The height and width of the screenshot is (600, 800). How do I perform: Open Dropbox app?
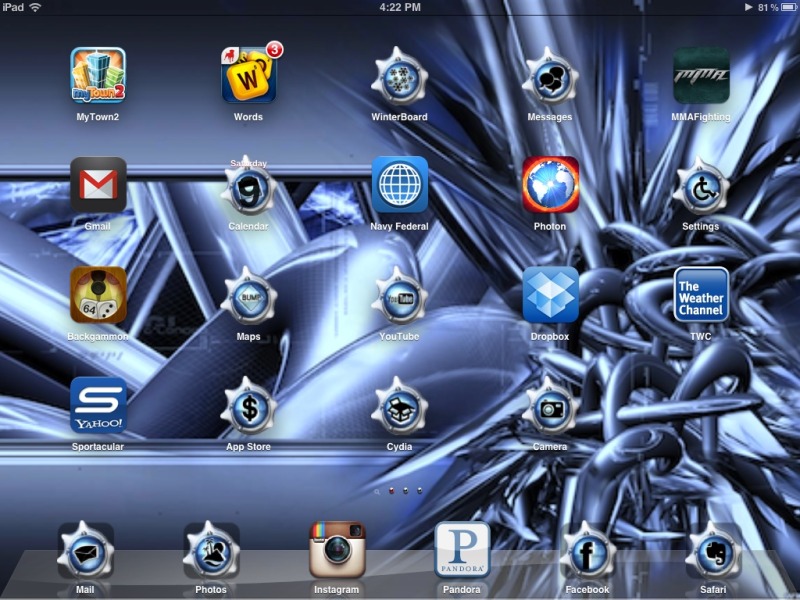click(x=550, y=295)
